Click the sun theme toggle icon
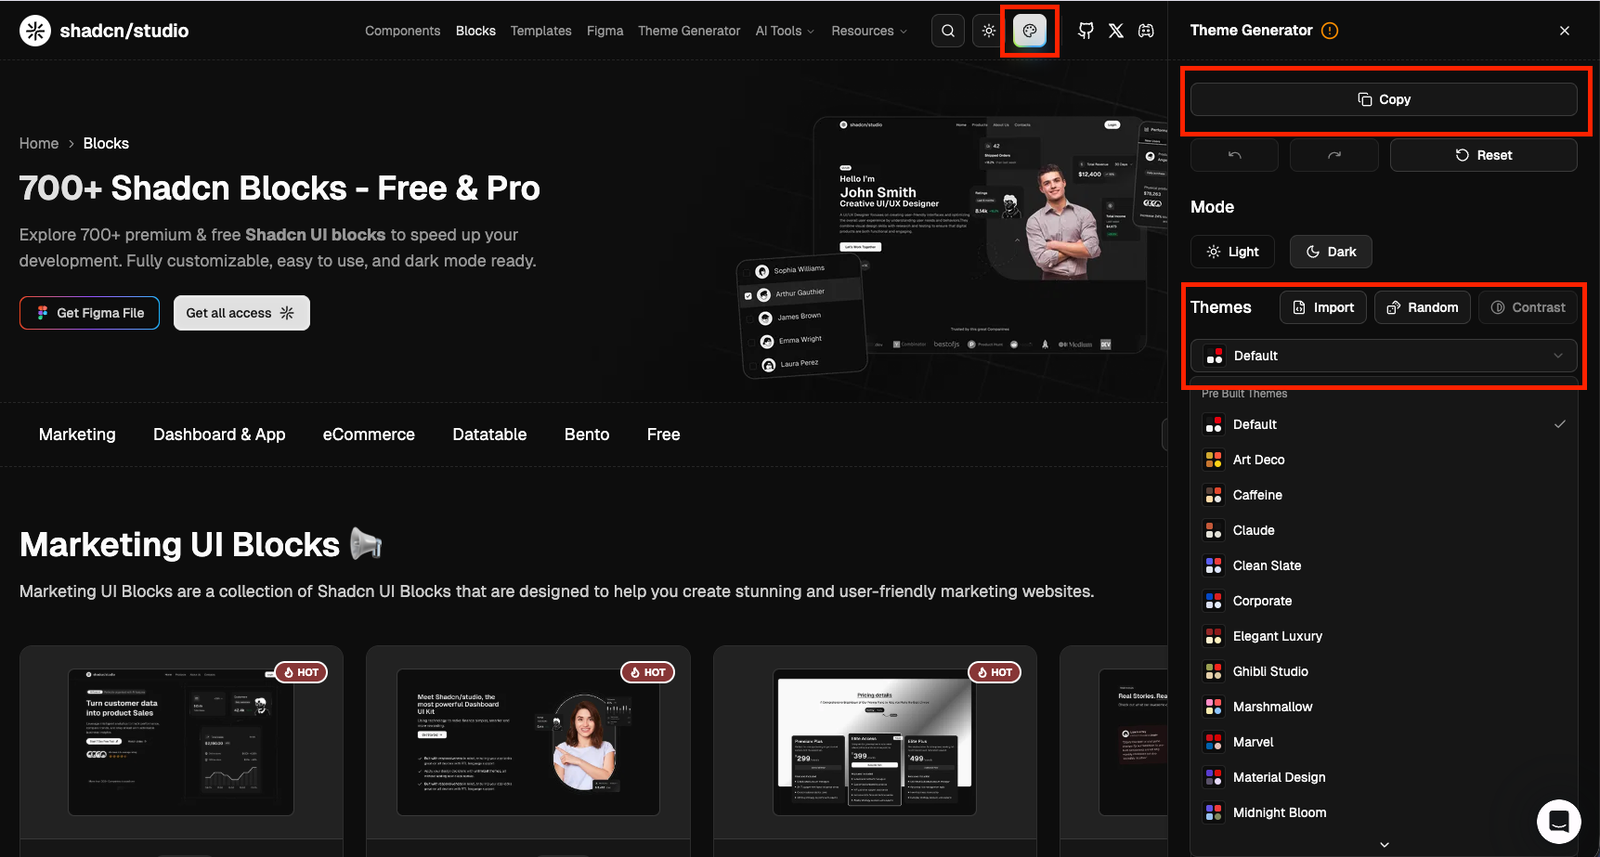This screenshot has width=1600, height=857. 988,31
